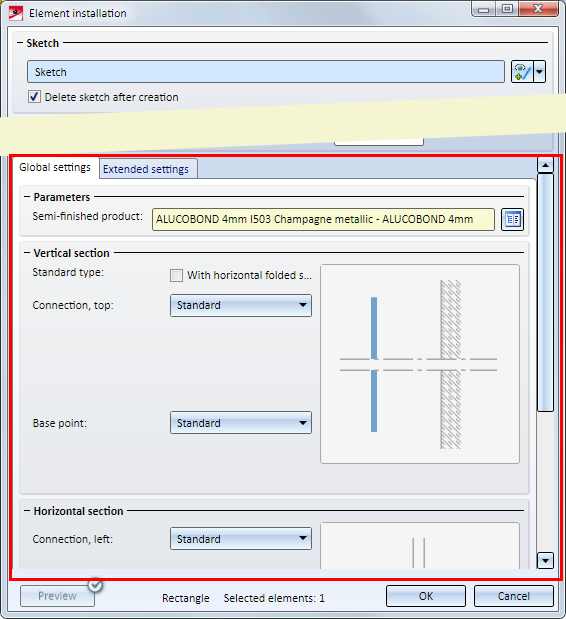The width and height of the screenshot is (566, 619).
Task: Switch to Extended settings tab
Action: 146,169
